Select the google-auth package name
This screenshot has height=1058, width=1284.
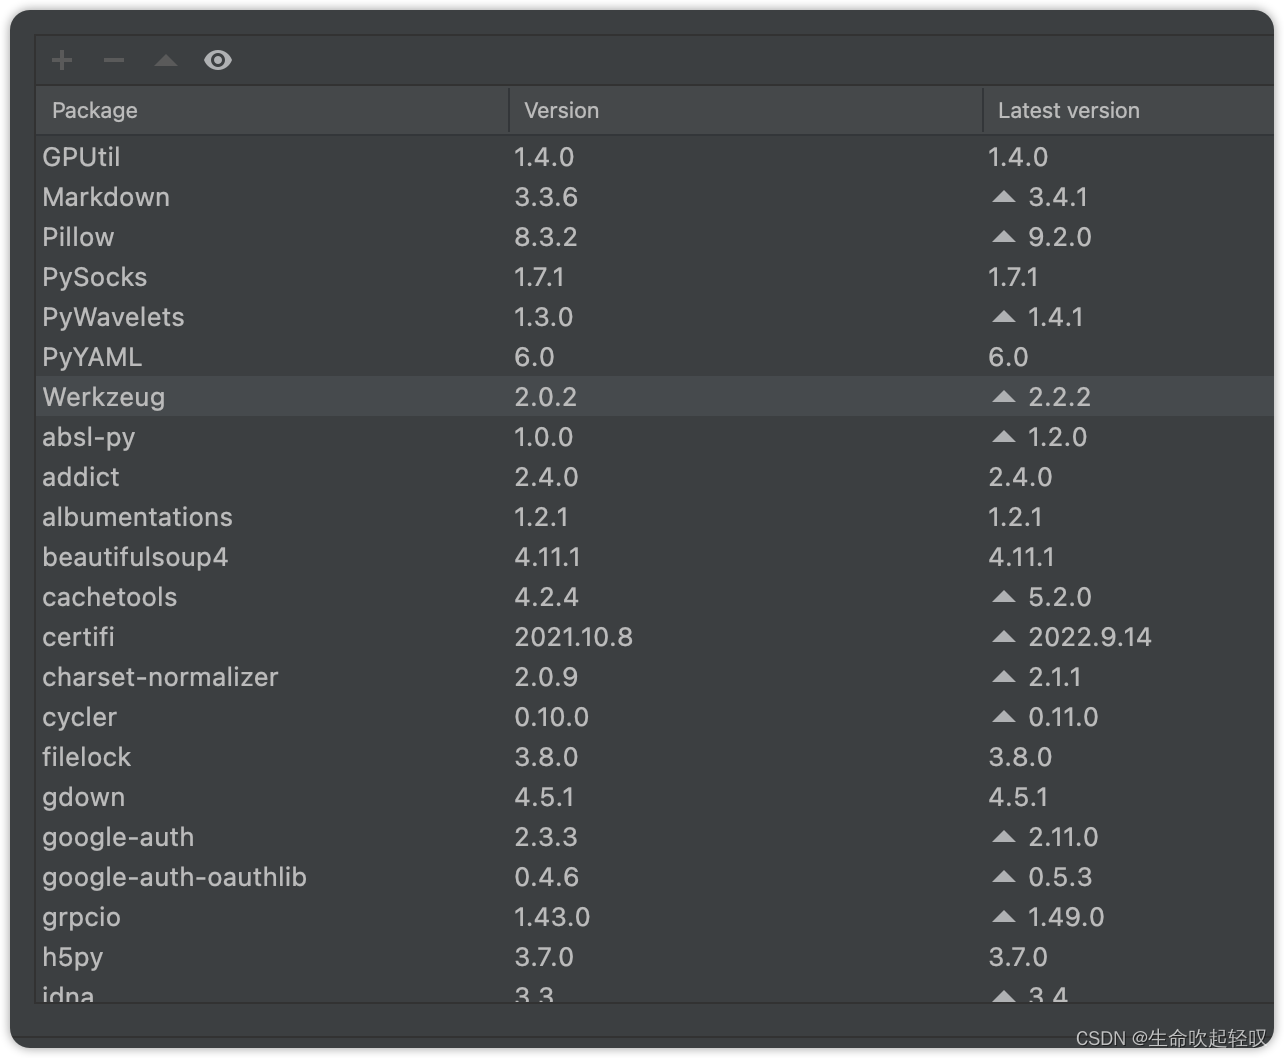[118, 837]
